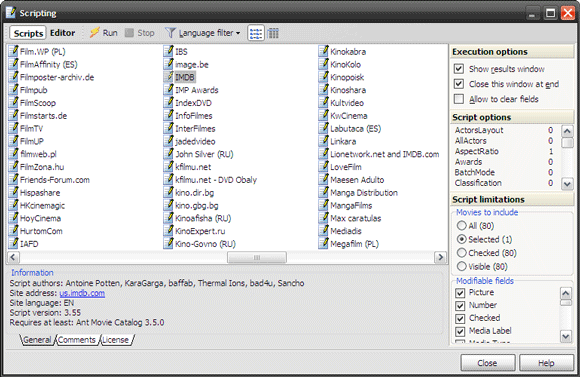
Task: Uncheck the Checked modifiable field
Action: click(x=460, y=318)
